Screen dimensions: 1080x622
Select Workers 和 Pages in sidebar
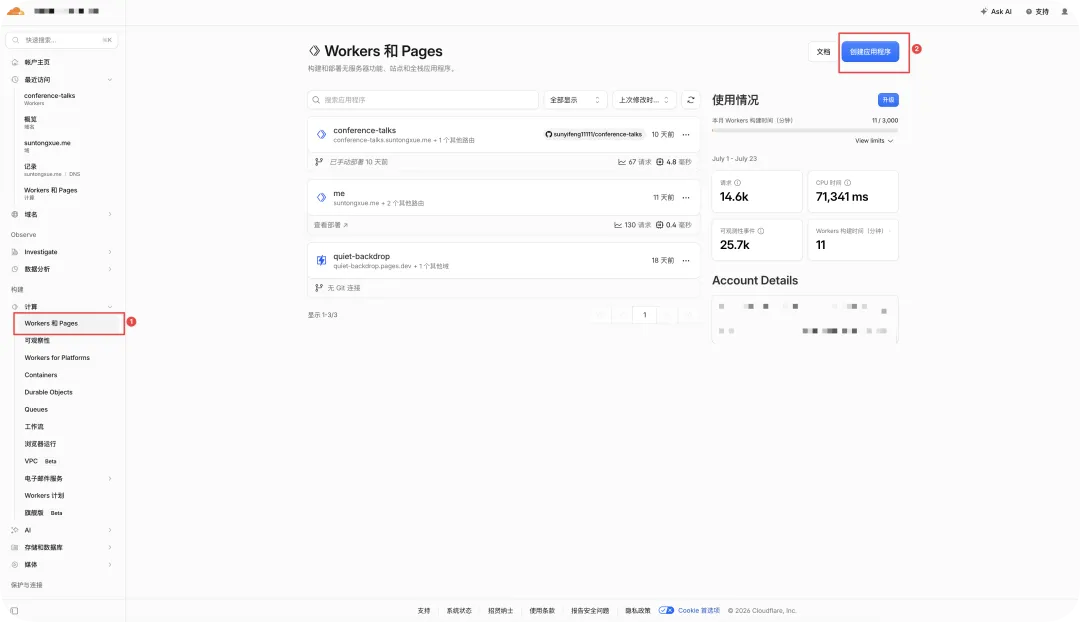click(69, 323)
